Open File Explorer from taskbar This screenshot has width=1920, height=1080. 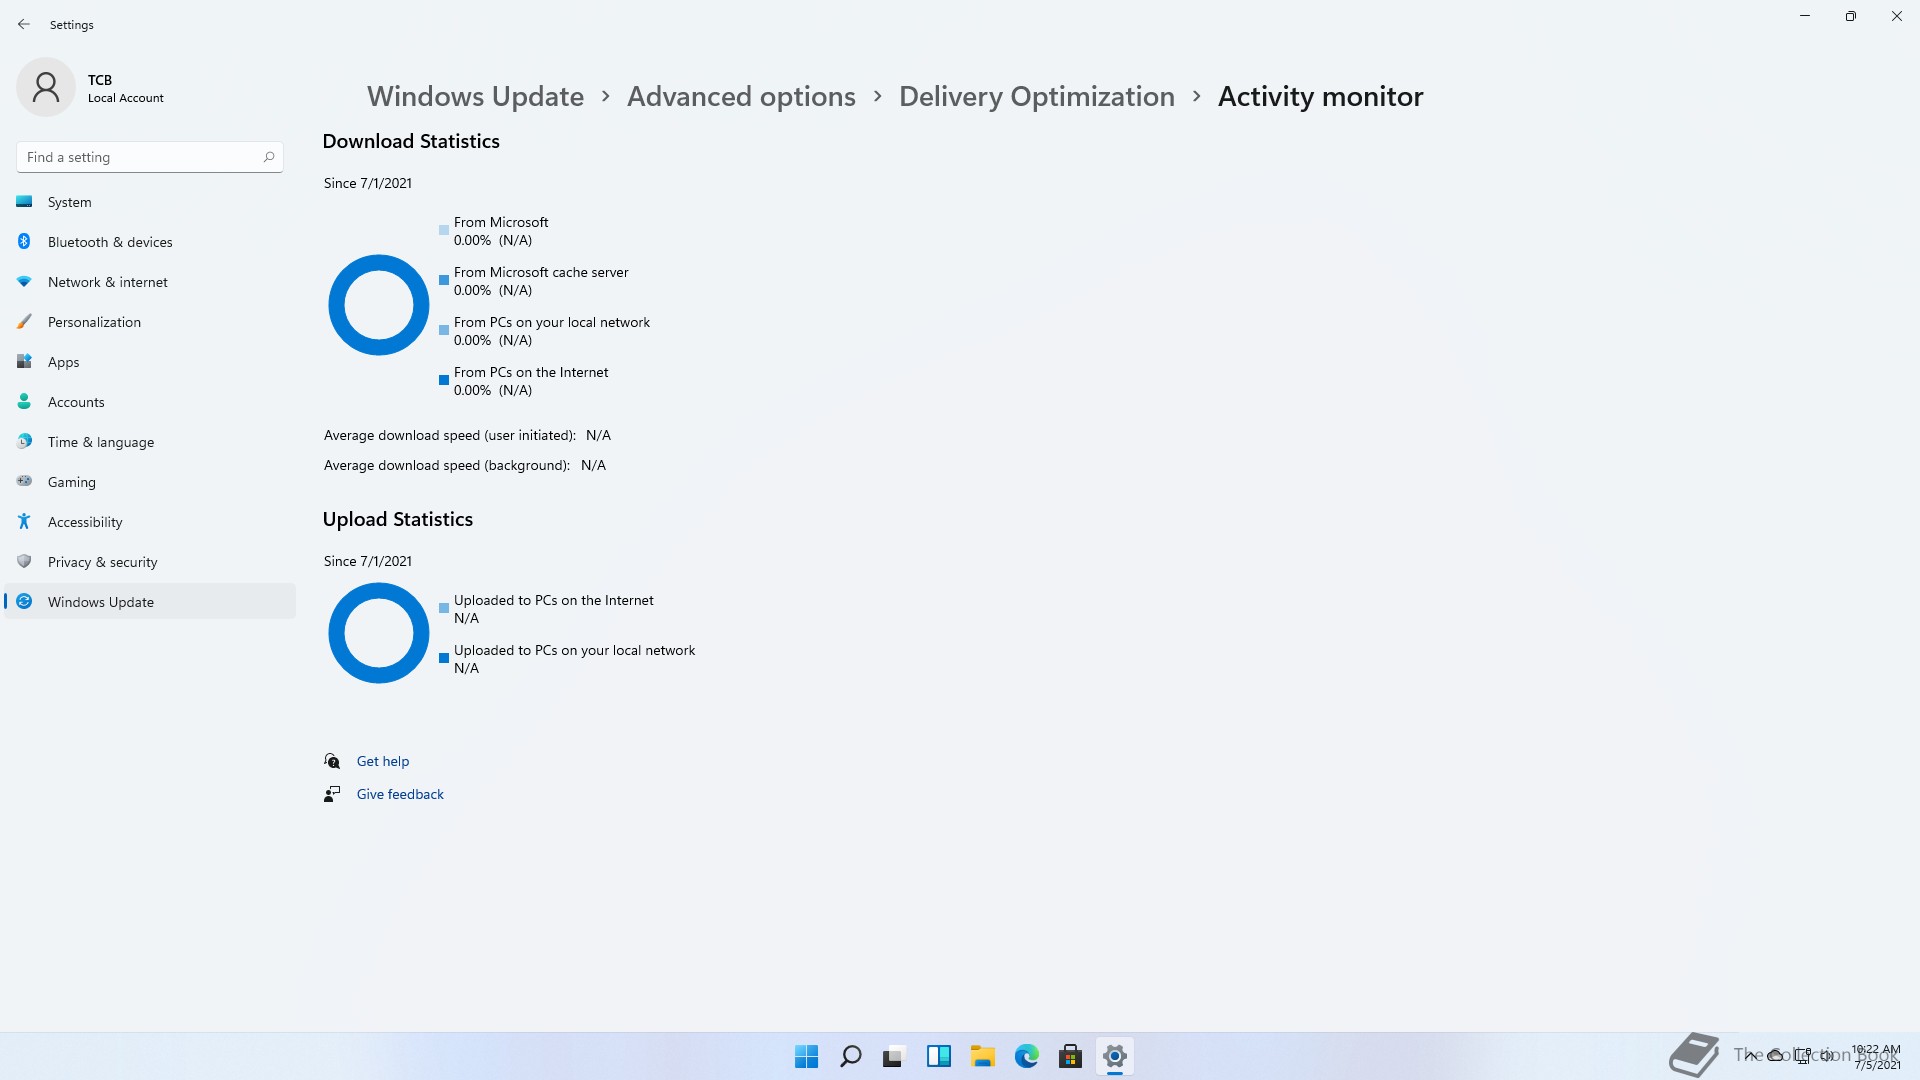coord(983,1056)
